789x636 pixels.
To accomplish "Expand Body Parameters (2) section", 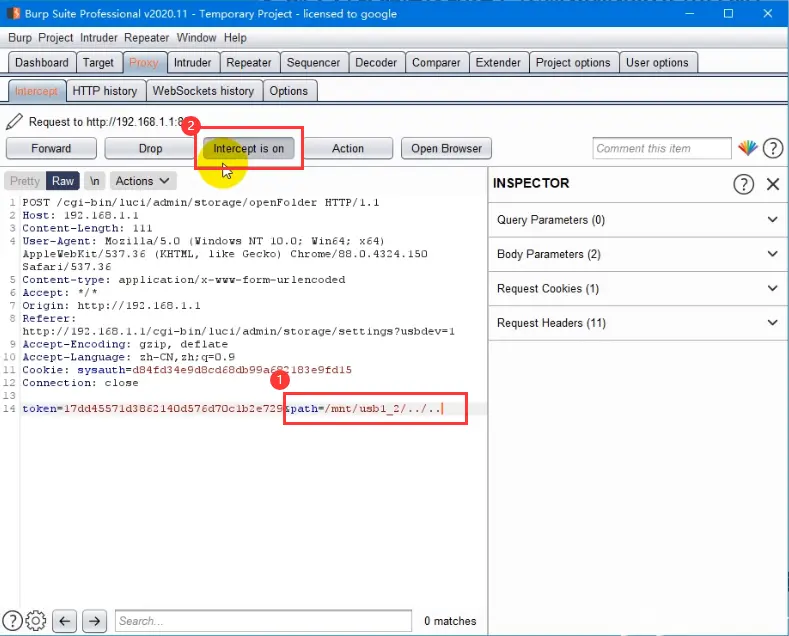I will (638, 254).
